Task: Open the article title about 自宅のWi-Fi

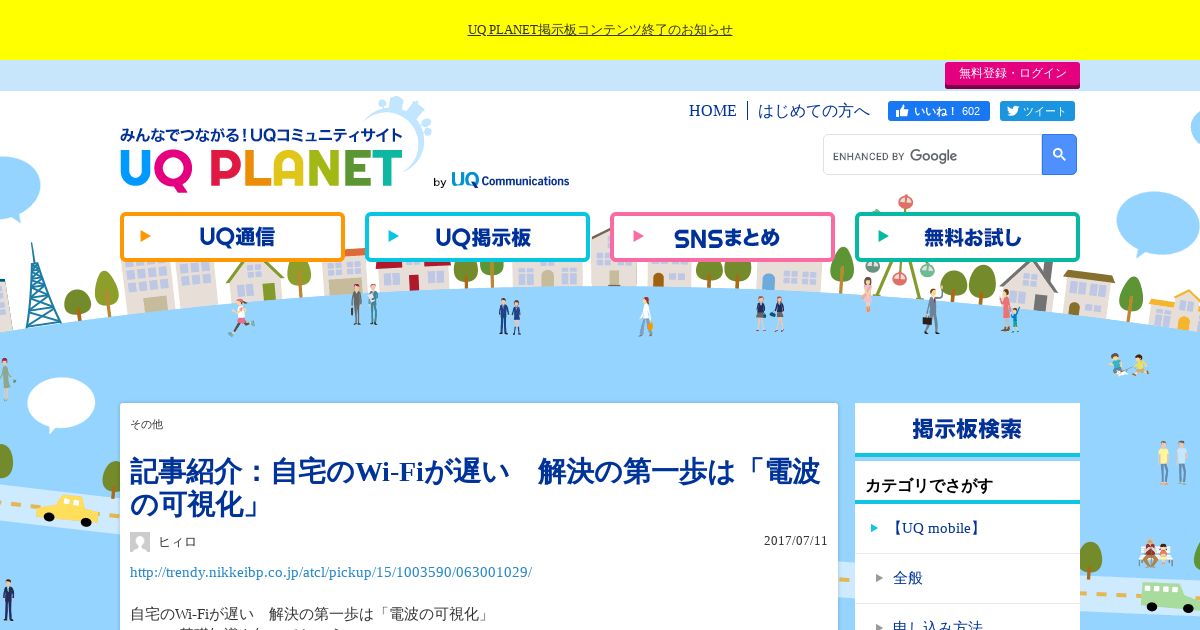Action: pyautogui.click(x=475, y=487)
